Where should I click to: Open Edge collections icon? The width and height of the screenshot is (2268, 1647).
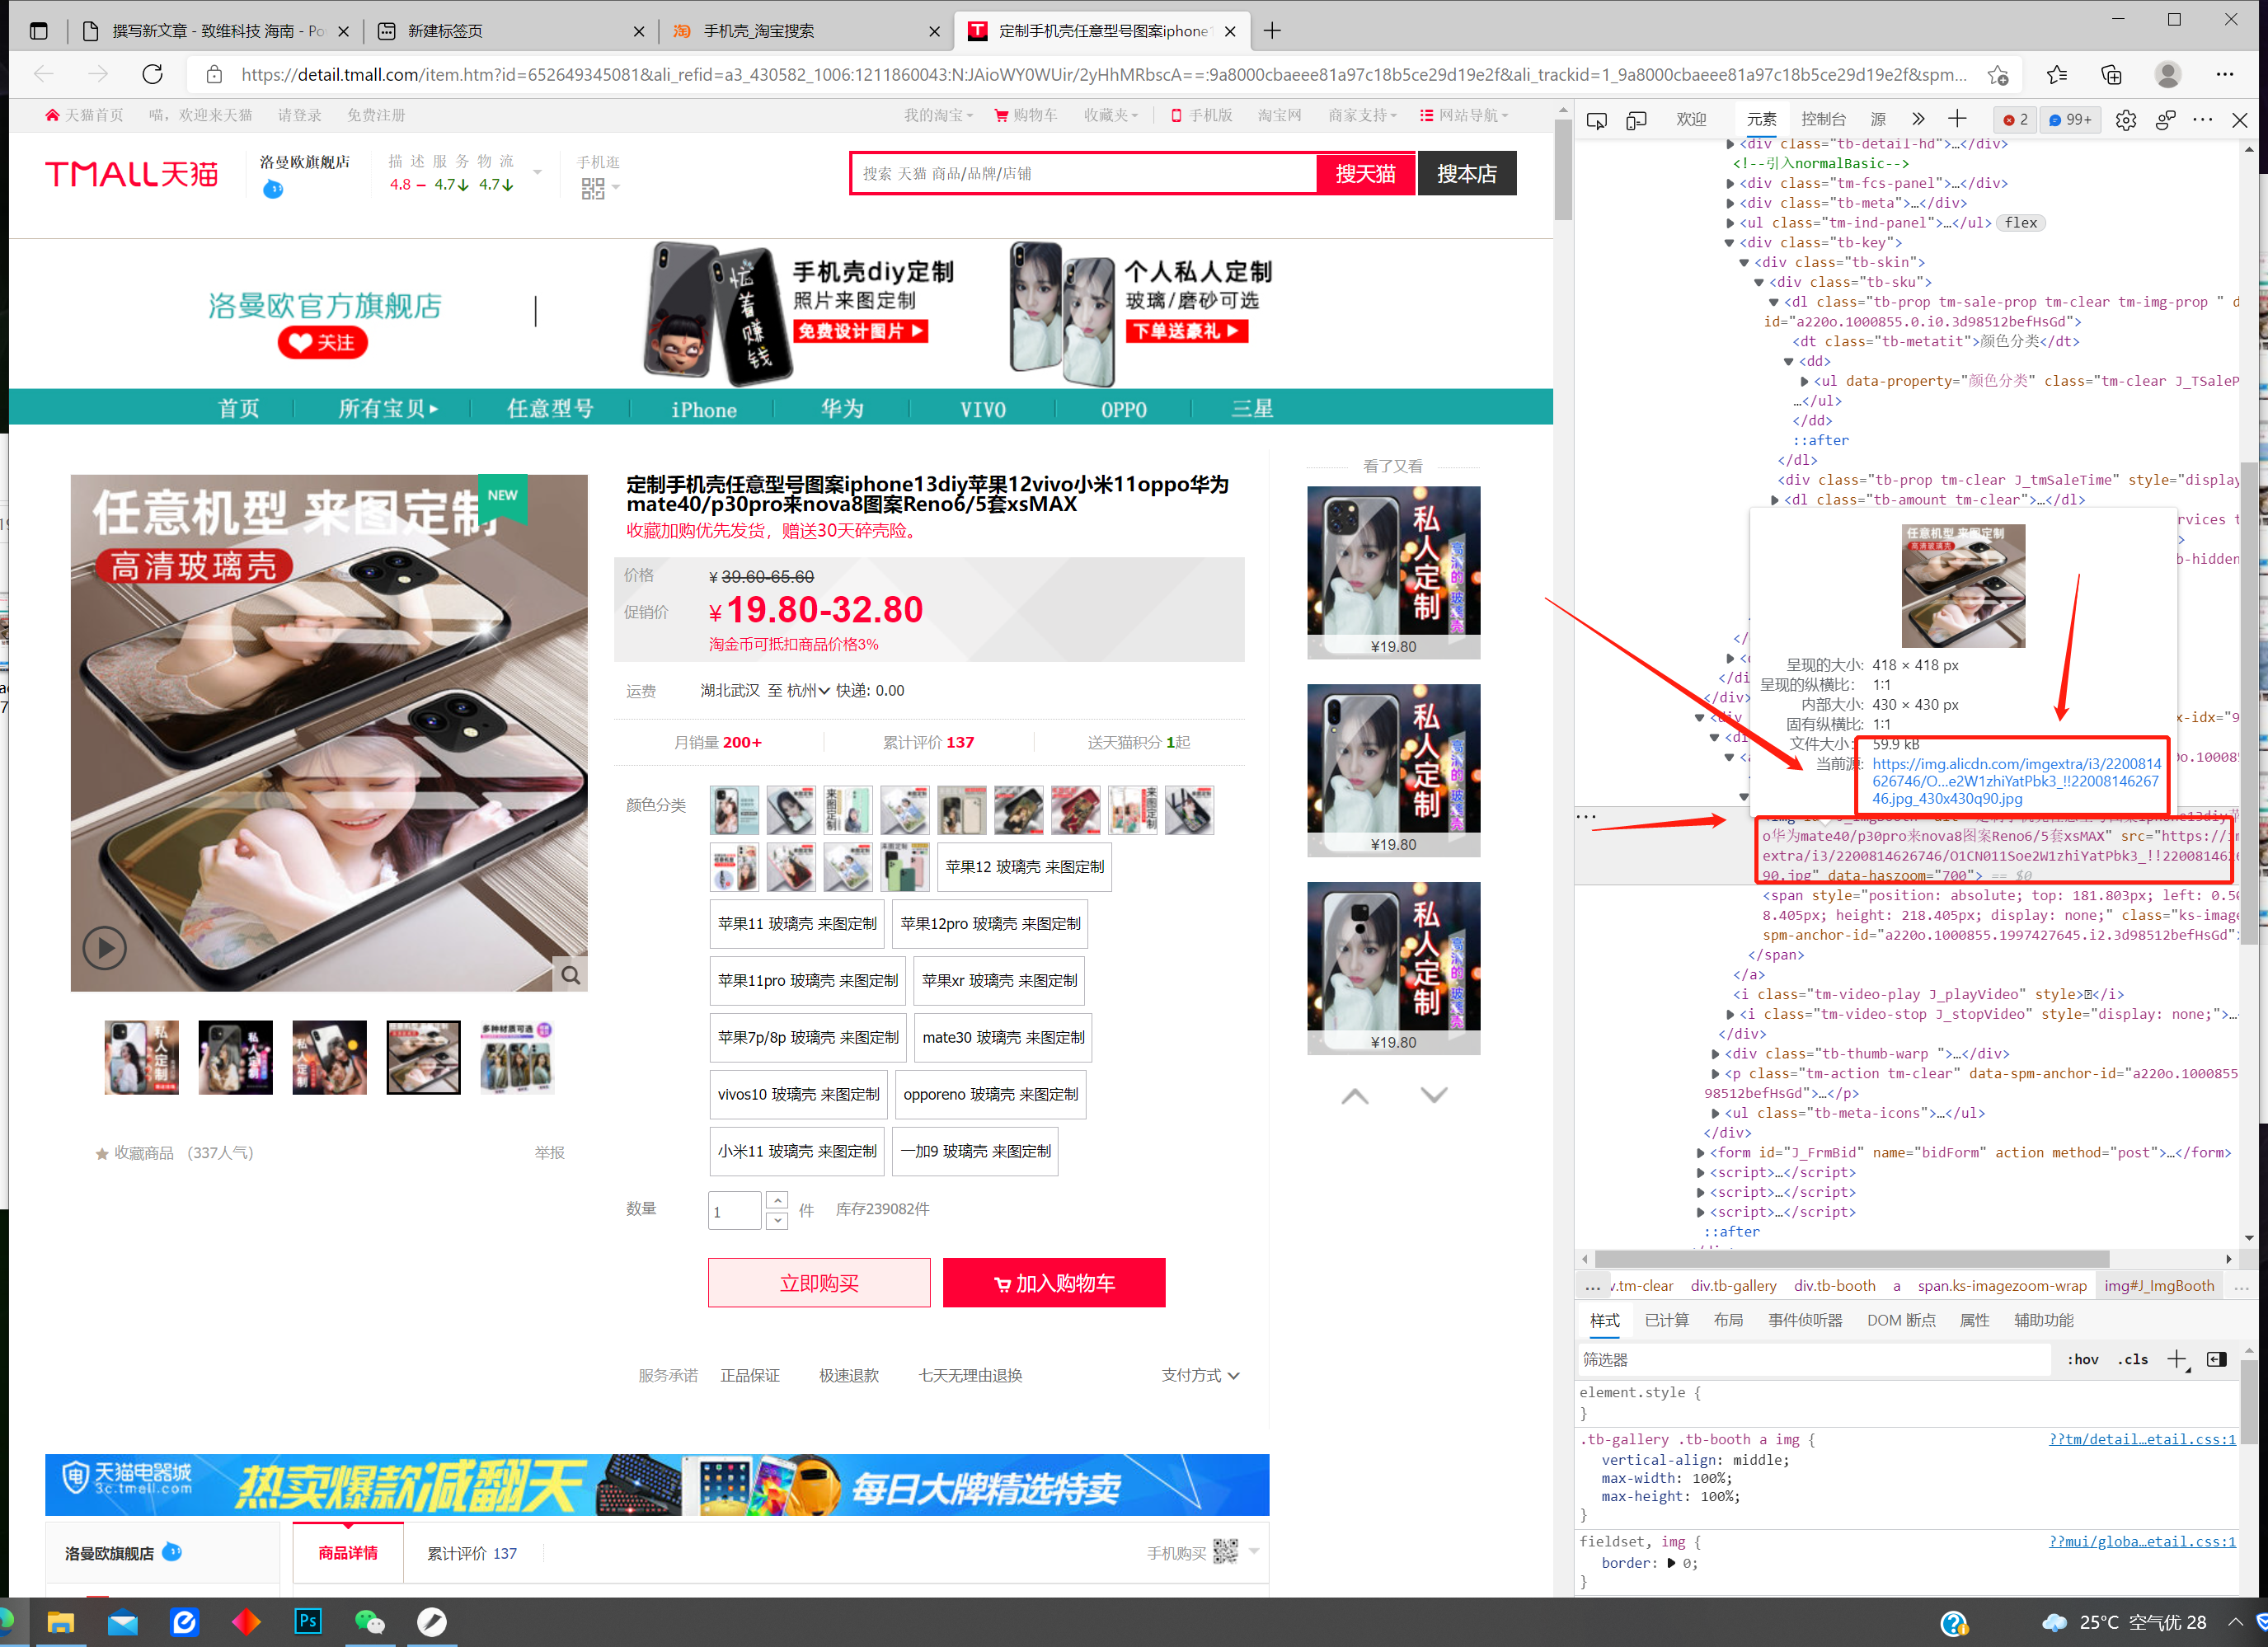(2111, 74)
